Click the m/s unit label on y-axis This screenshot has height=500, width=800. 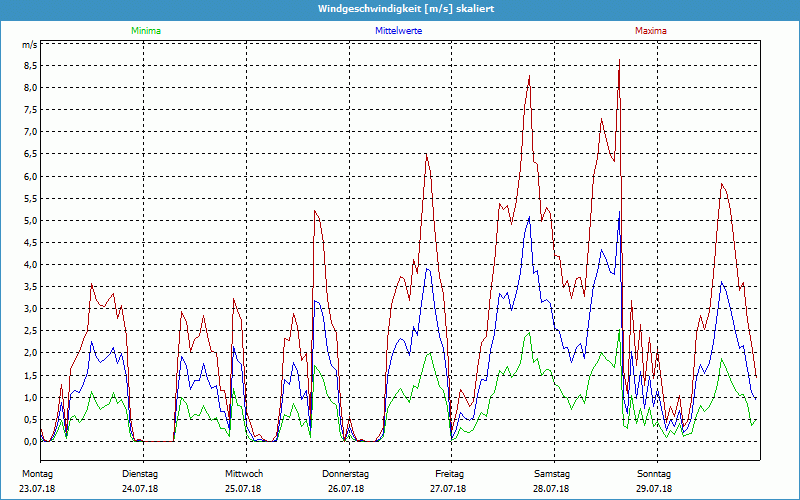click(x=29, y=45)
